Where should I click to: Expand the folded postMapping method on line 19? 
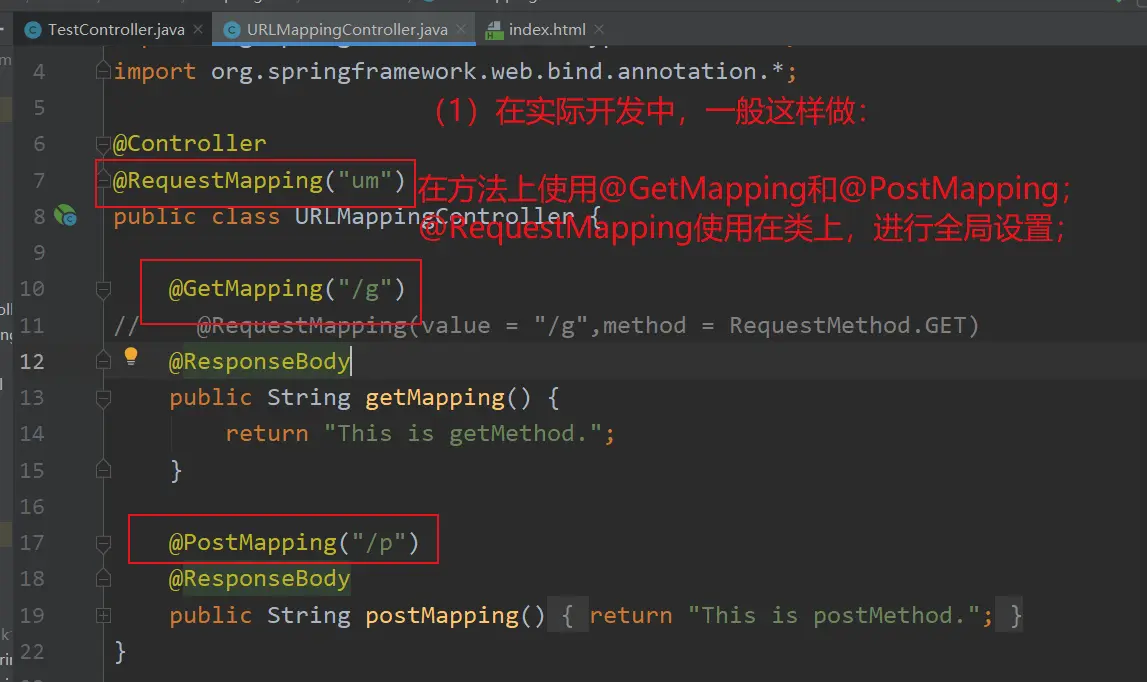click(x=103, y=615)
